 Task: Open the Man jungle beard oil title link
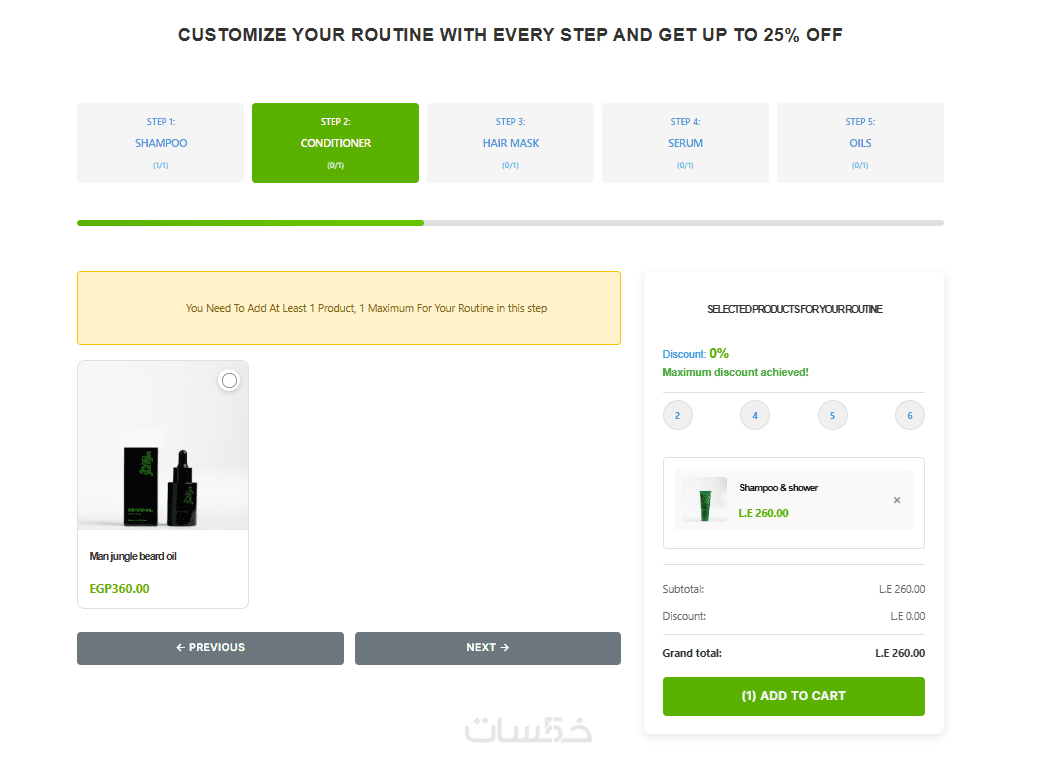[133, 556]
